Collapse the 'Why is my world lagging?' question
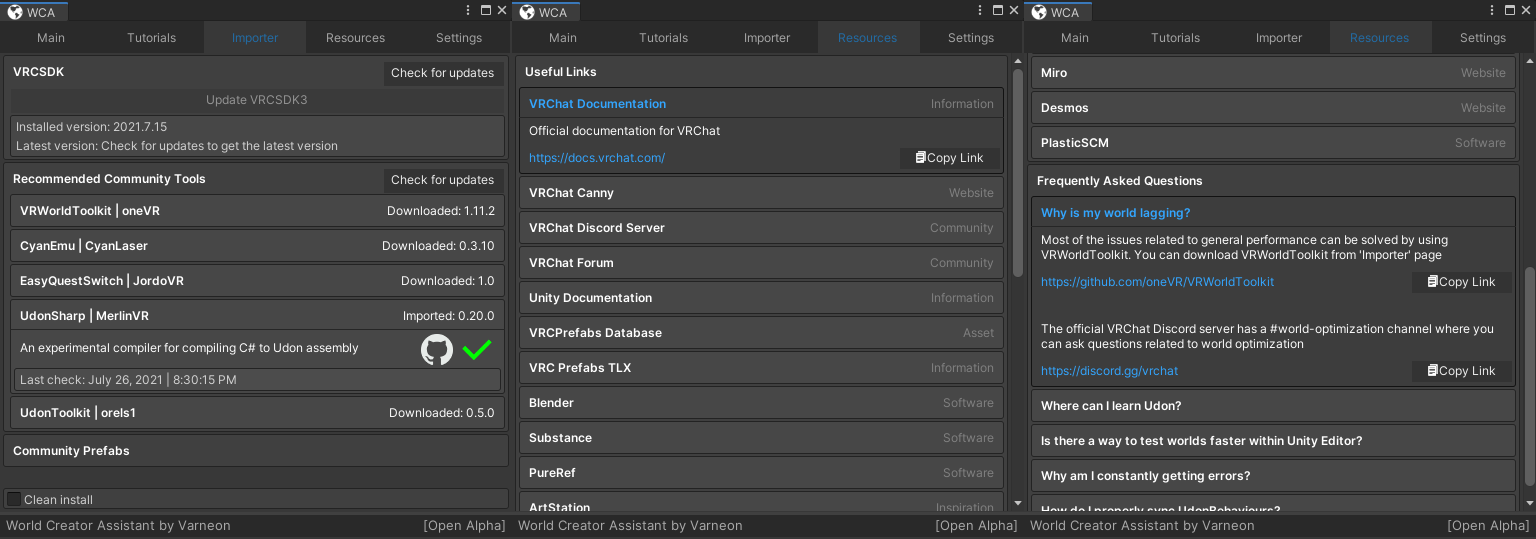 click(x=1273, y=213)
